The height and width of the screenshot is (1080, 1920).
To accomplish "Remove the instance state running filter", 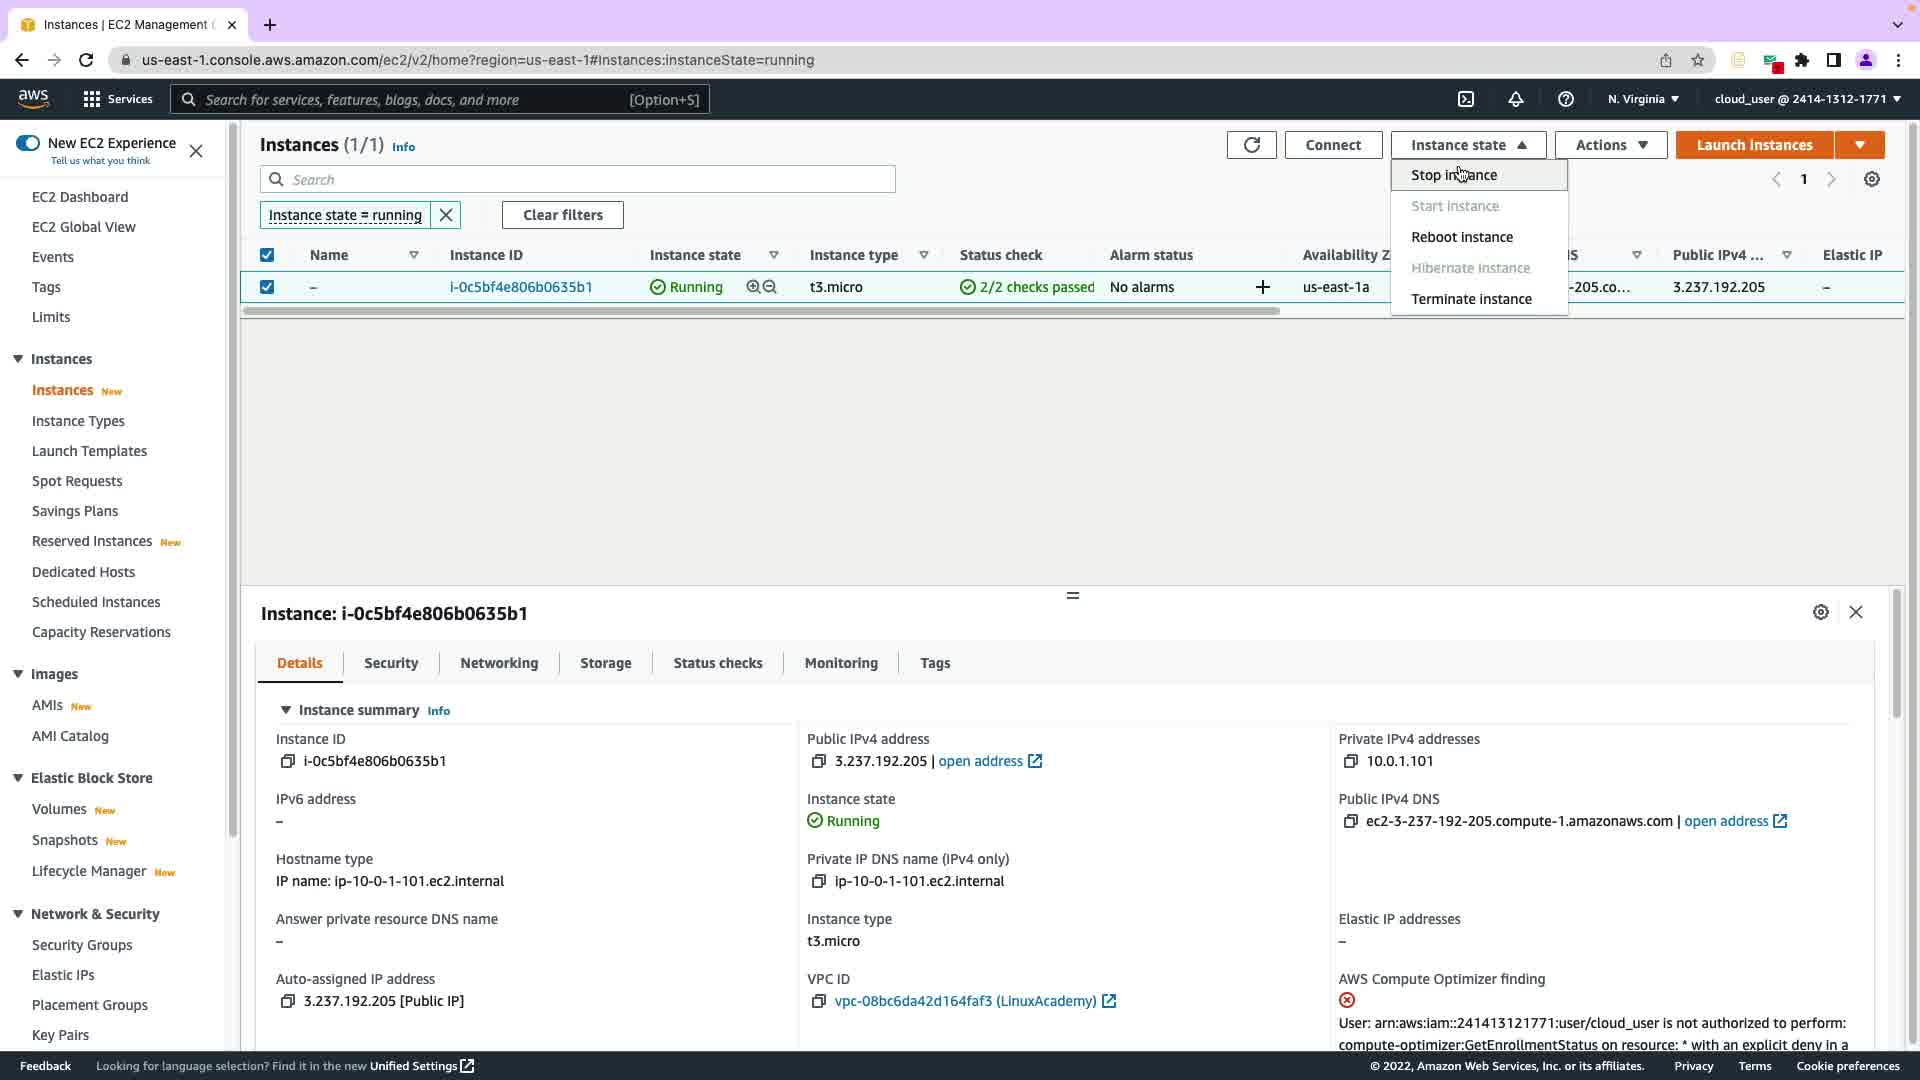I will pyautogui.click(x=446, y=215).
